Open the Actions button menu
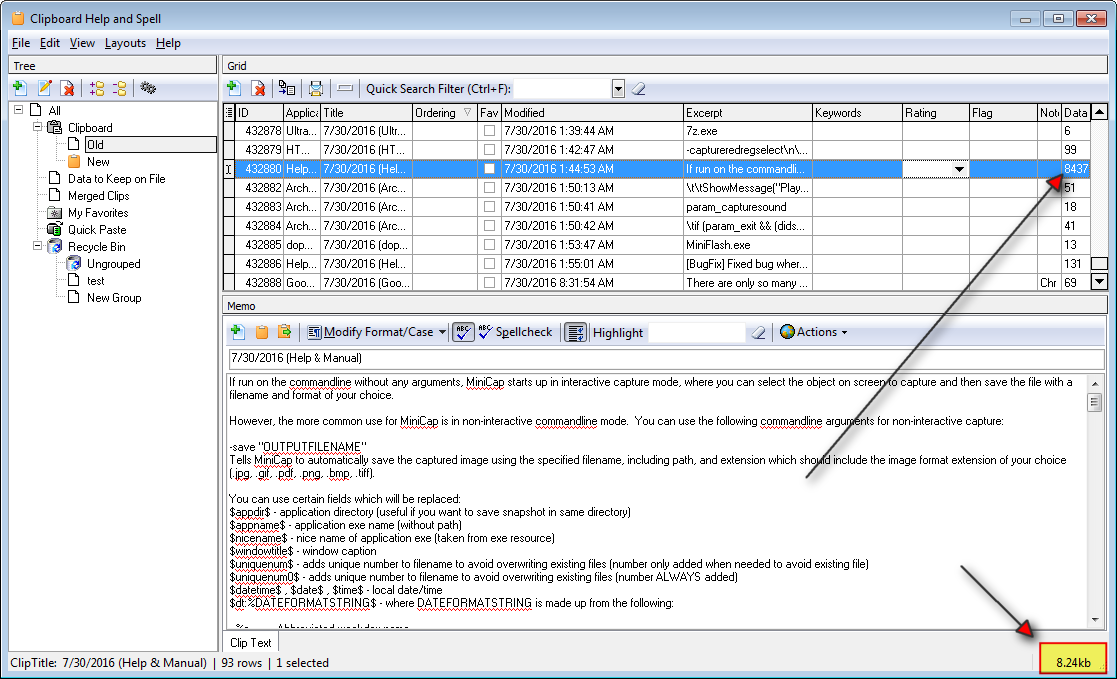The height and width of the screenshot is (679, 1117). [x=813, y=332]
